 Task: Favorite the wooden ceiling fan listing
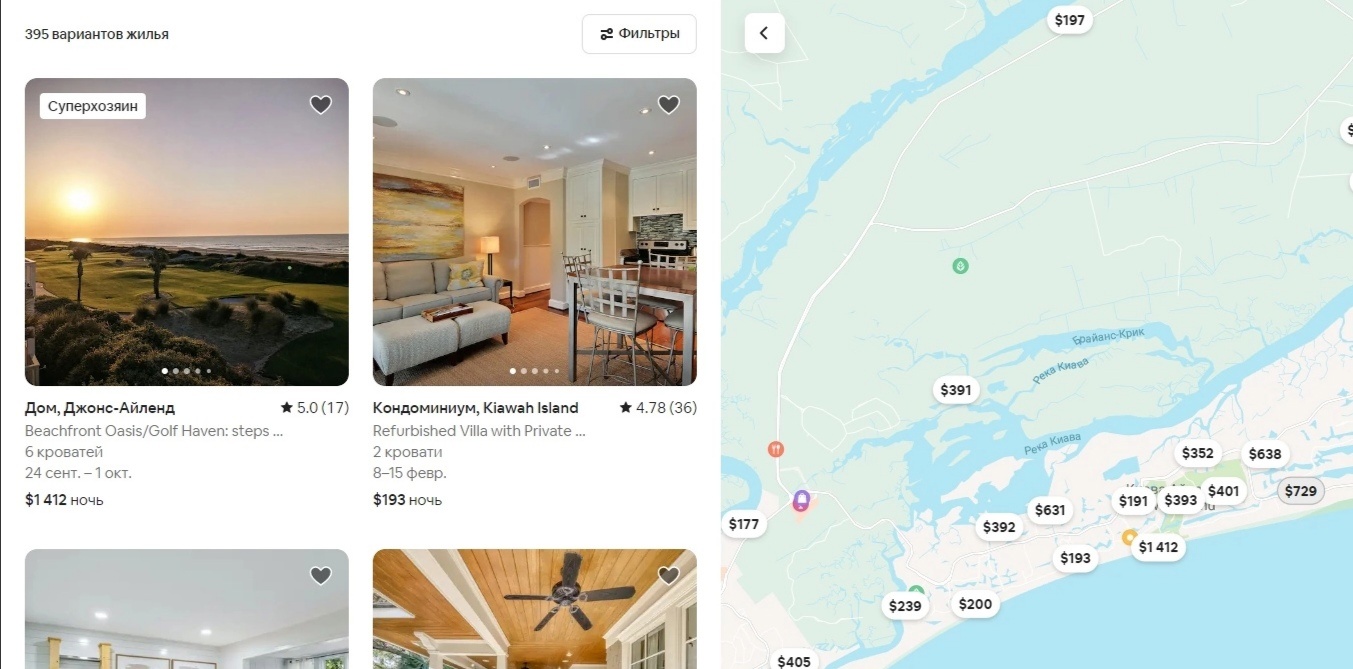point(668,576)
